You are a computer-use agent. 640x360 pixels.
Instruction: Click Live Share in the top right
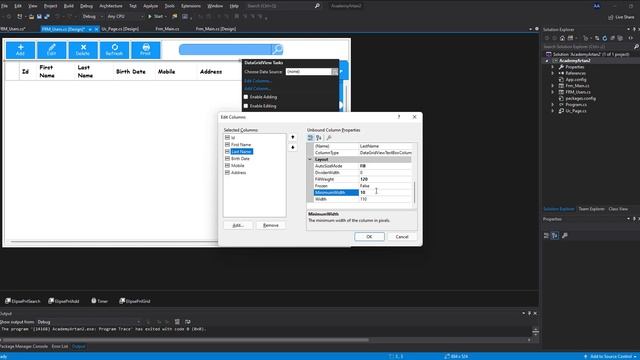pos(621,17)
